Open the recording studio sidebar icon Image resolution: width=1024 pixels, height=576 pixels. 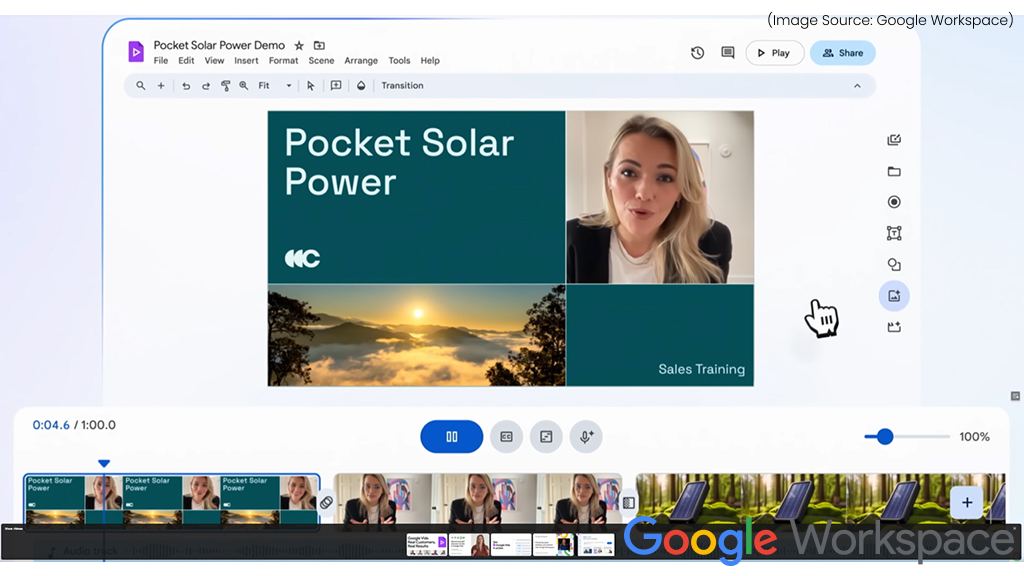[x=894, y=202]
